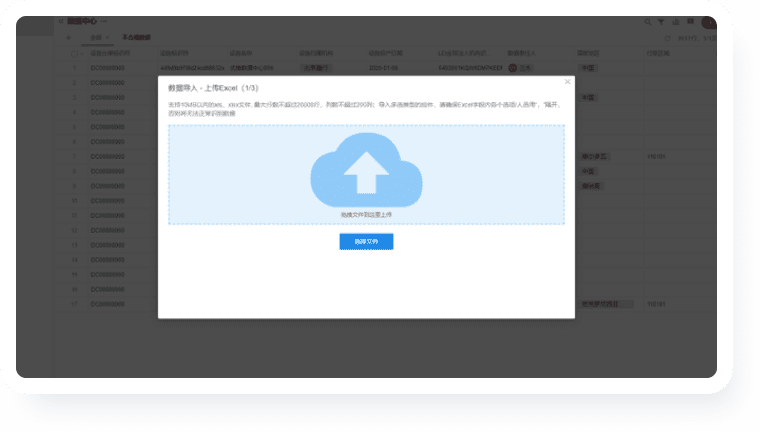This screenshot has width=760, height=432.
Task: Click the filter funnel icon in background
Action: 661,22
